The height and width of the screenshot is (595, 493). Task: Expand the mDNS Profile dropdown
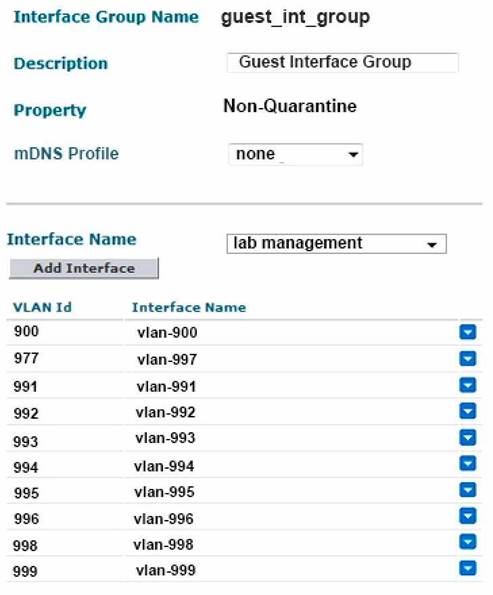(x=295, y=154)
